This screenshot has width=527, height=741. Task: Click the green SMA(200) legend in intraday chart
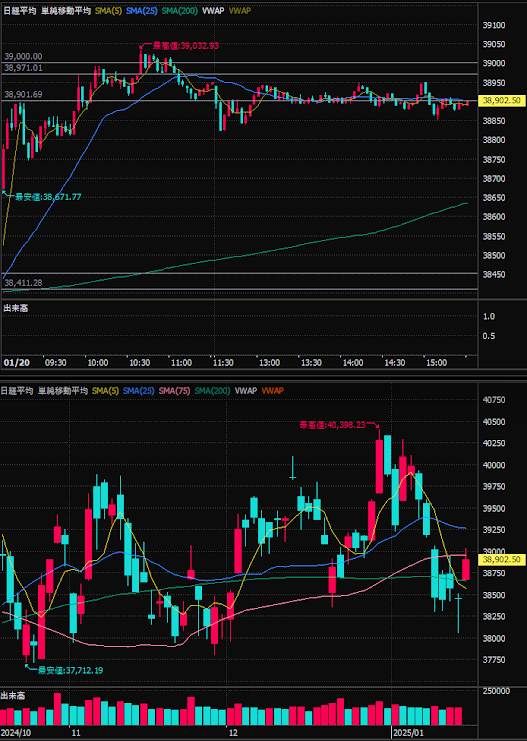click(x=180, y=10)
